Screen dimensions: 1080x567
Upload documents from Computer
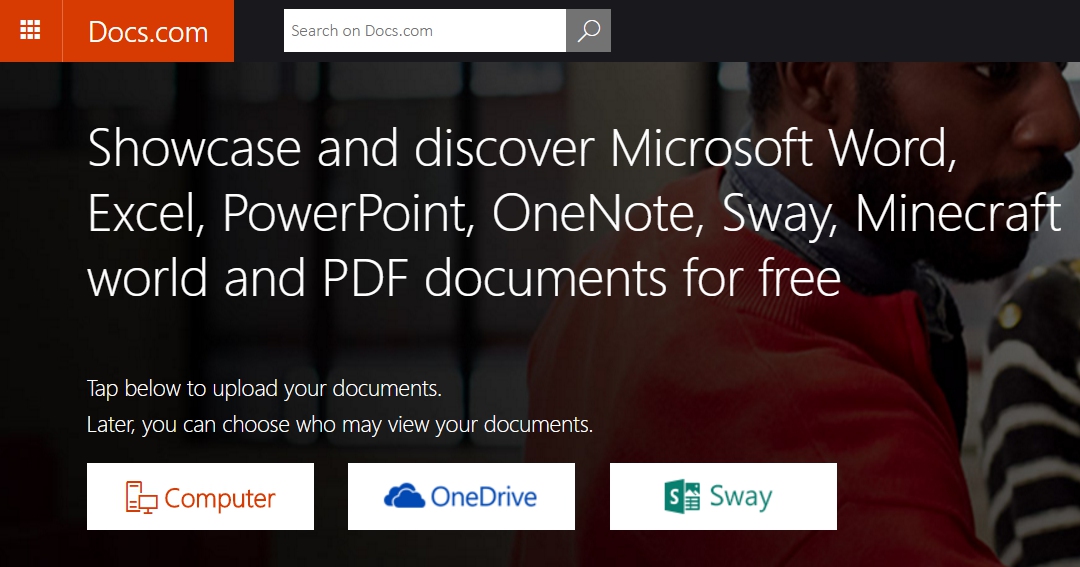pyautogui.click(x=200, y=497)
